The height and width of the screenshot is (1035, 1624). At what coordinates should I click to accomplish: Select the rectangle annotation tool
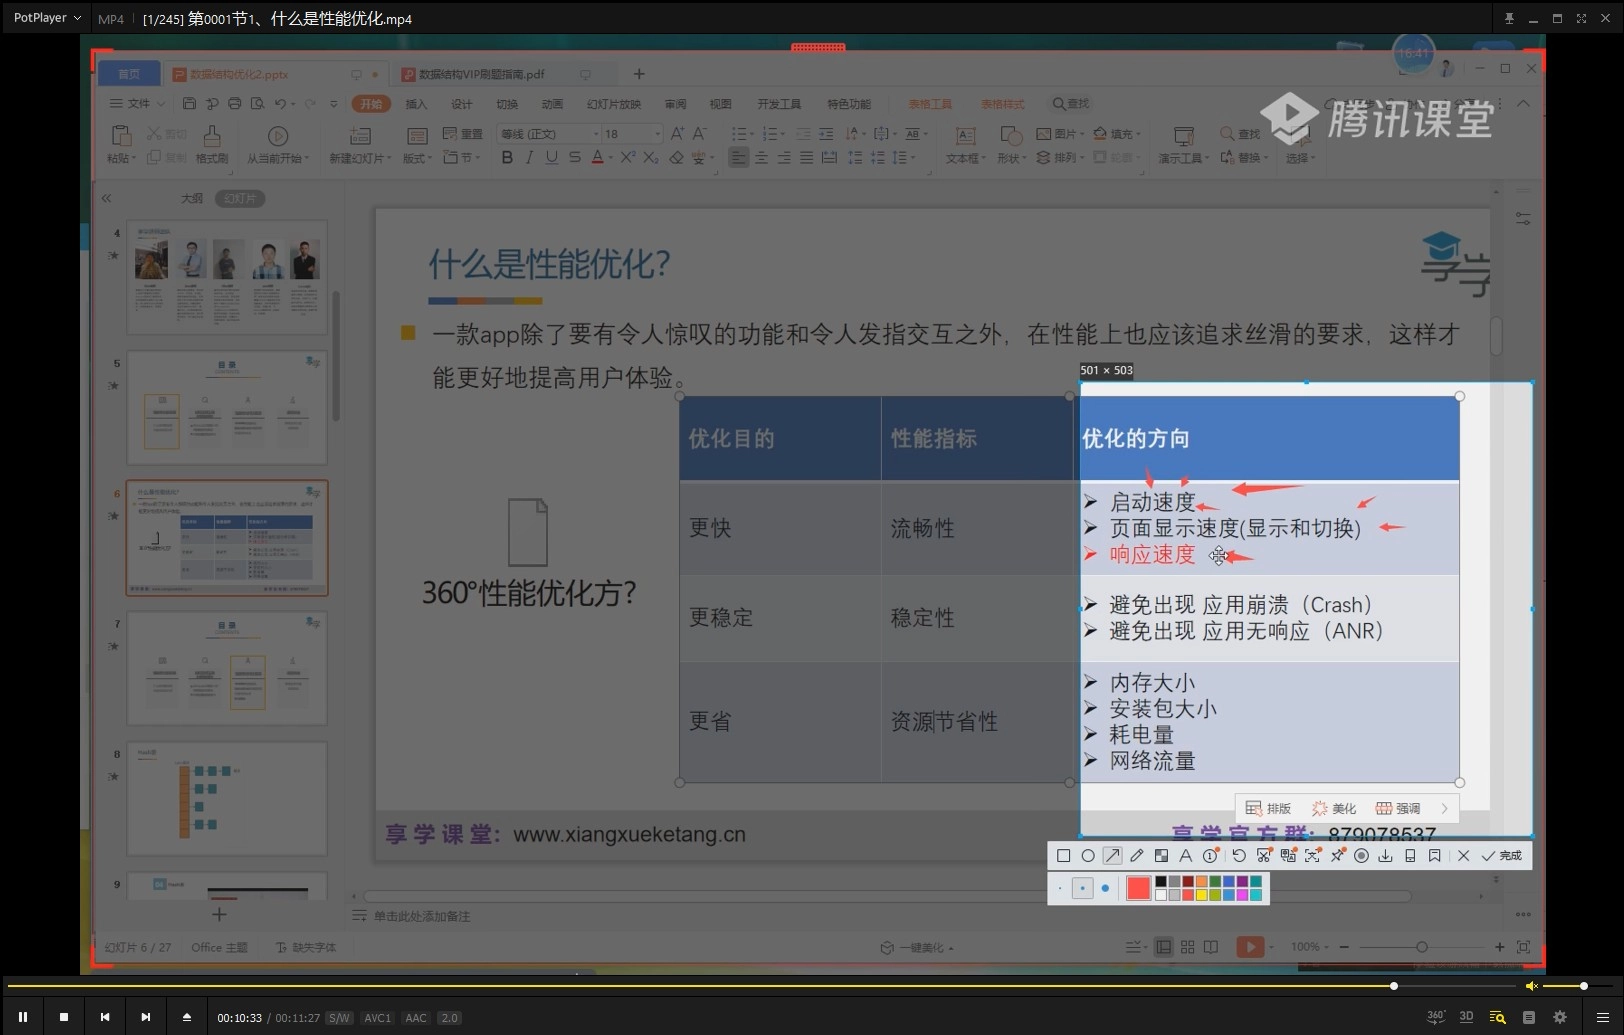(1063, 857)
